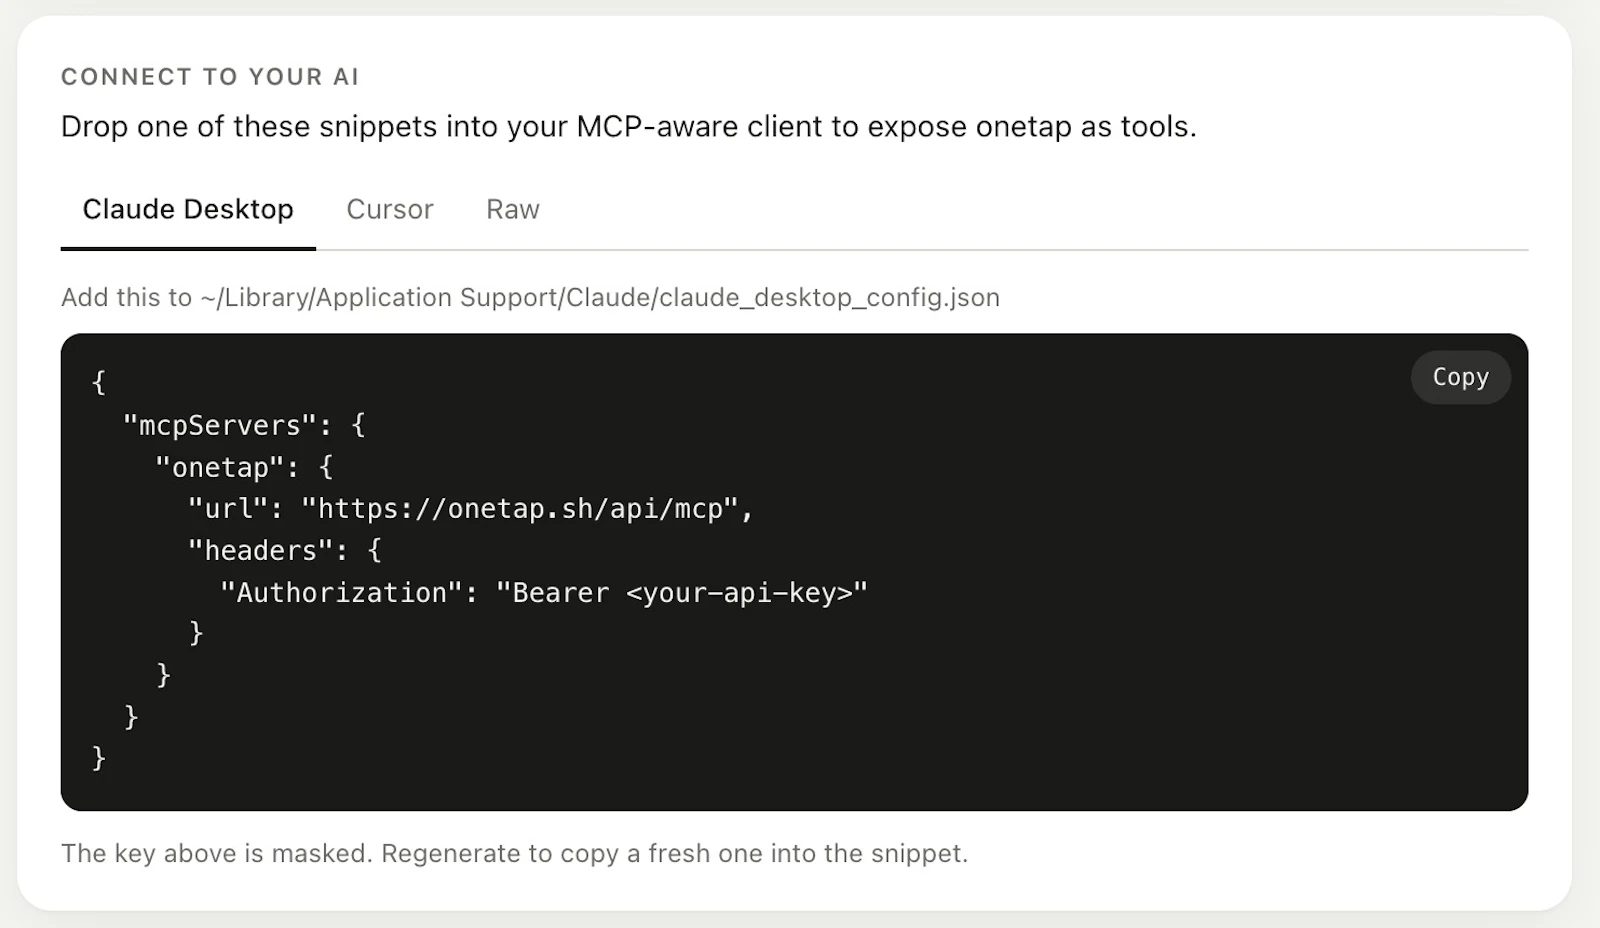1600x928 pixels.
Task: Click the opening brace on the first code line
Action: 98,383
